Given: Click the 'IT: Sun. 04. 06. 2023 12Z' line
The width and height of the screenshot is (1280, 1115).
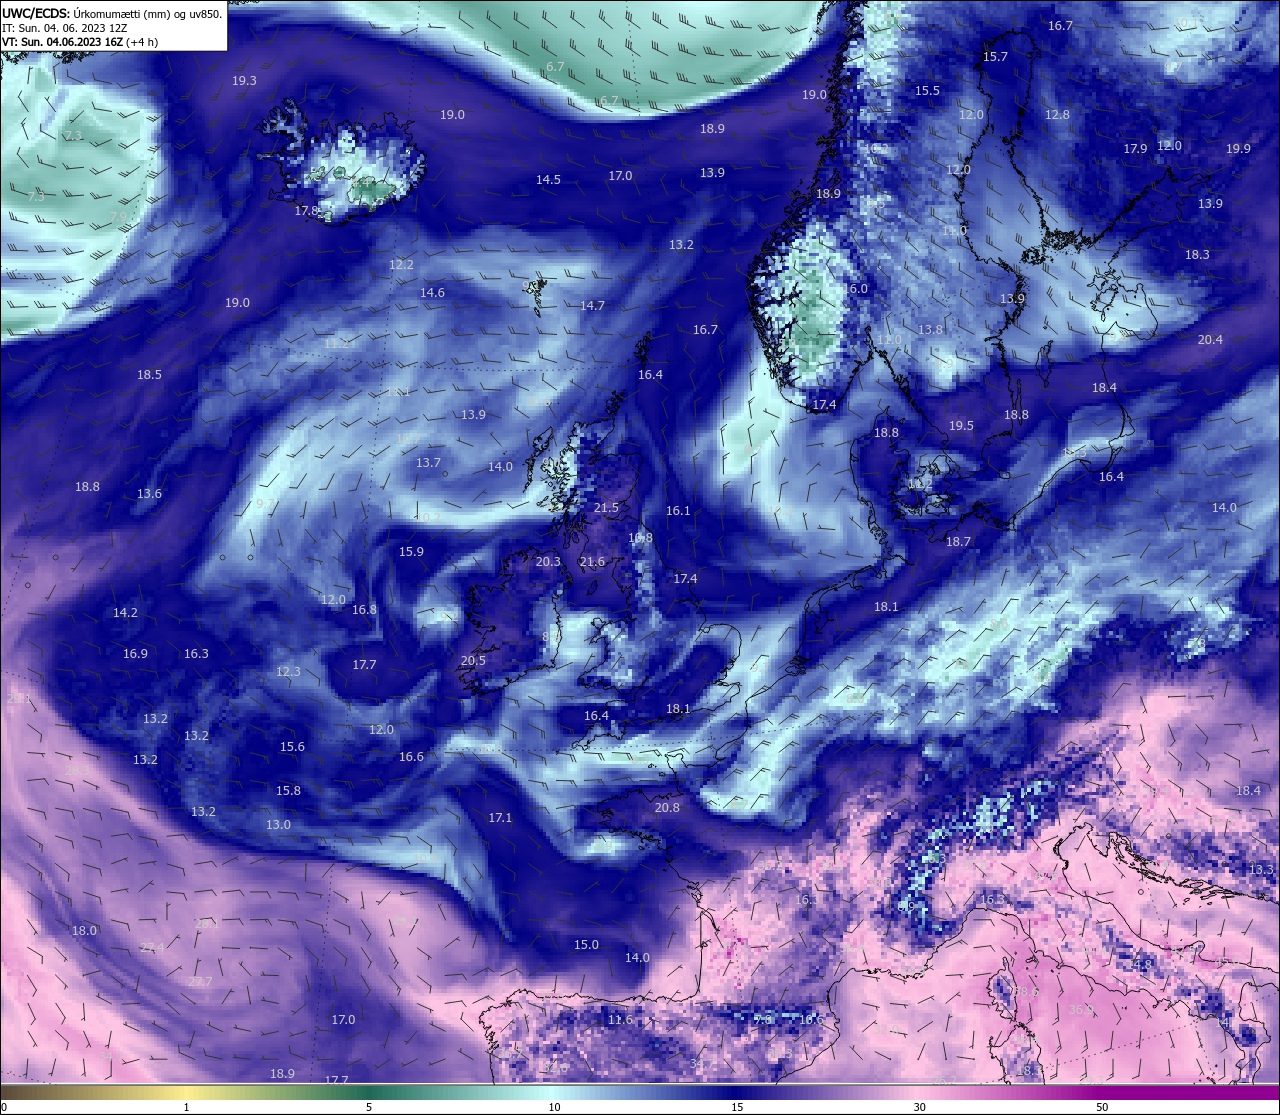Looking at the screenshot, I should 64,28.
